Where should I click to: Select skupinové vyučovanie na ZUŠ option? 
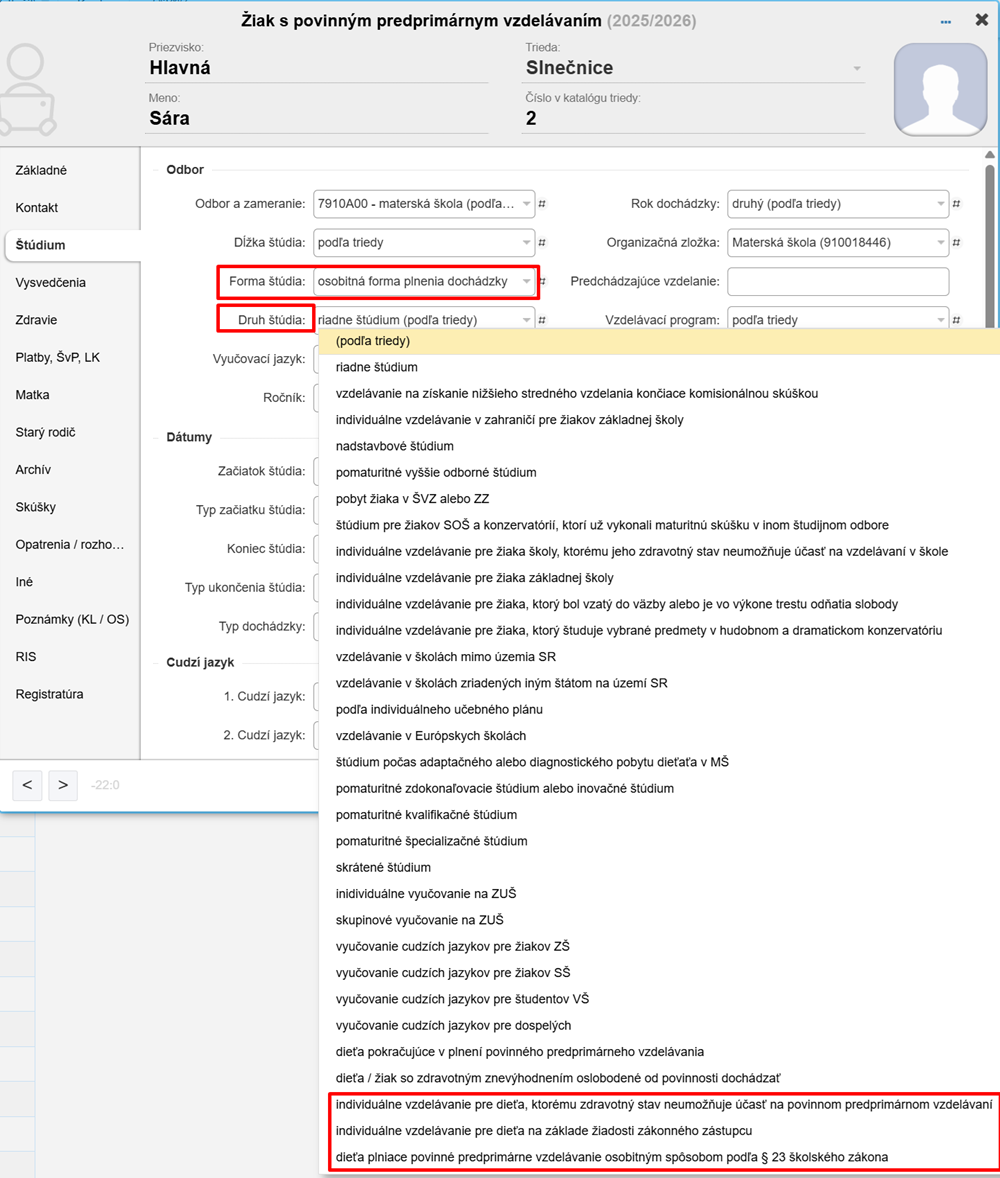pyautogui.click(x=659, y=920)
